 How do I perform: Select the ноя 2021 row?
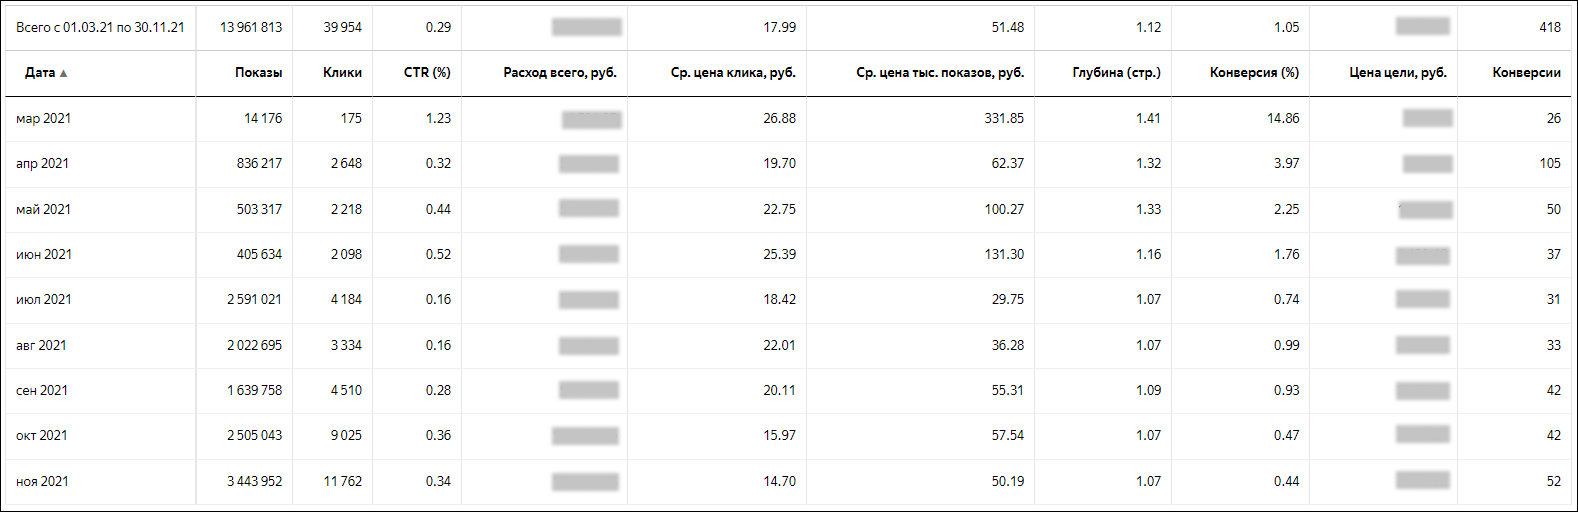pos(42,482)
